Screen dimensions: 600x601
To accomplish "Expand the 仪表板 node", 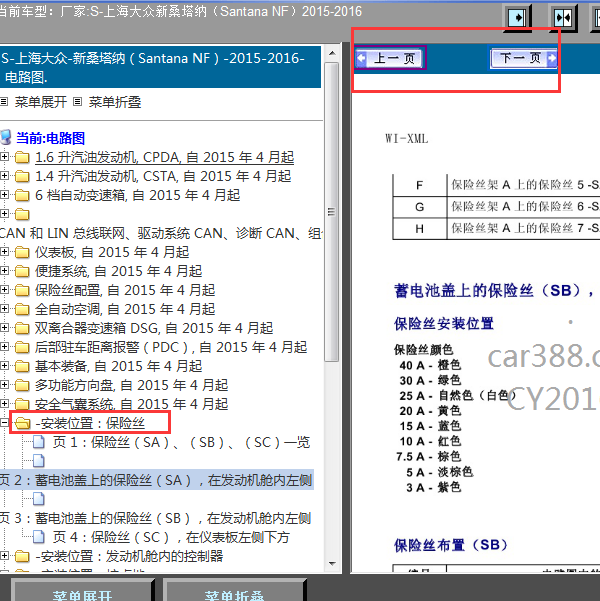I will click(x=4, y=251).
